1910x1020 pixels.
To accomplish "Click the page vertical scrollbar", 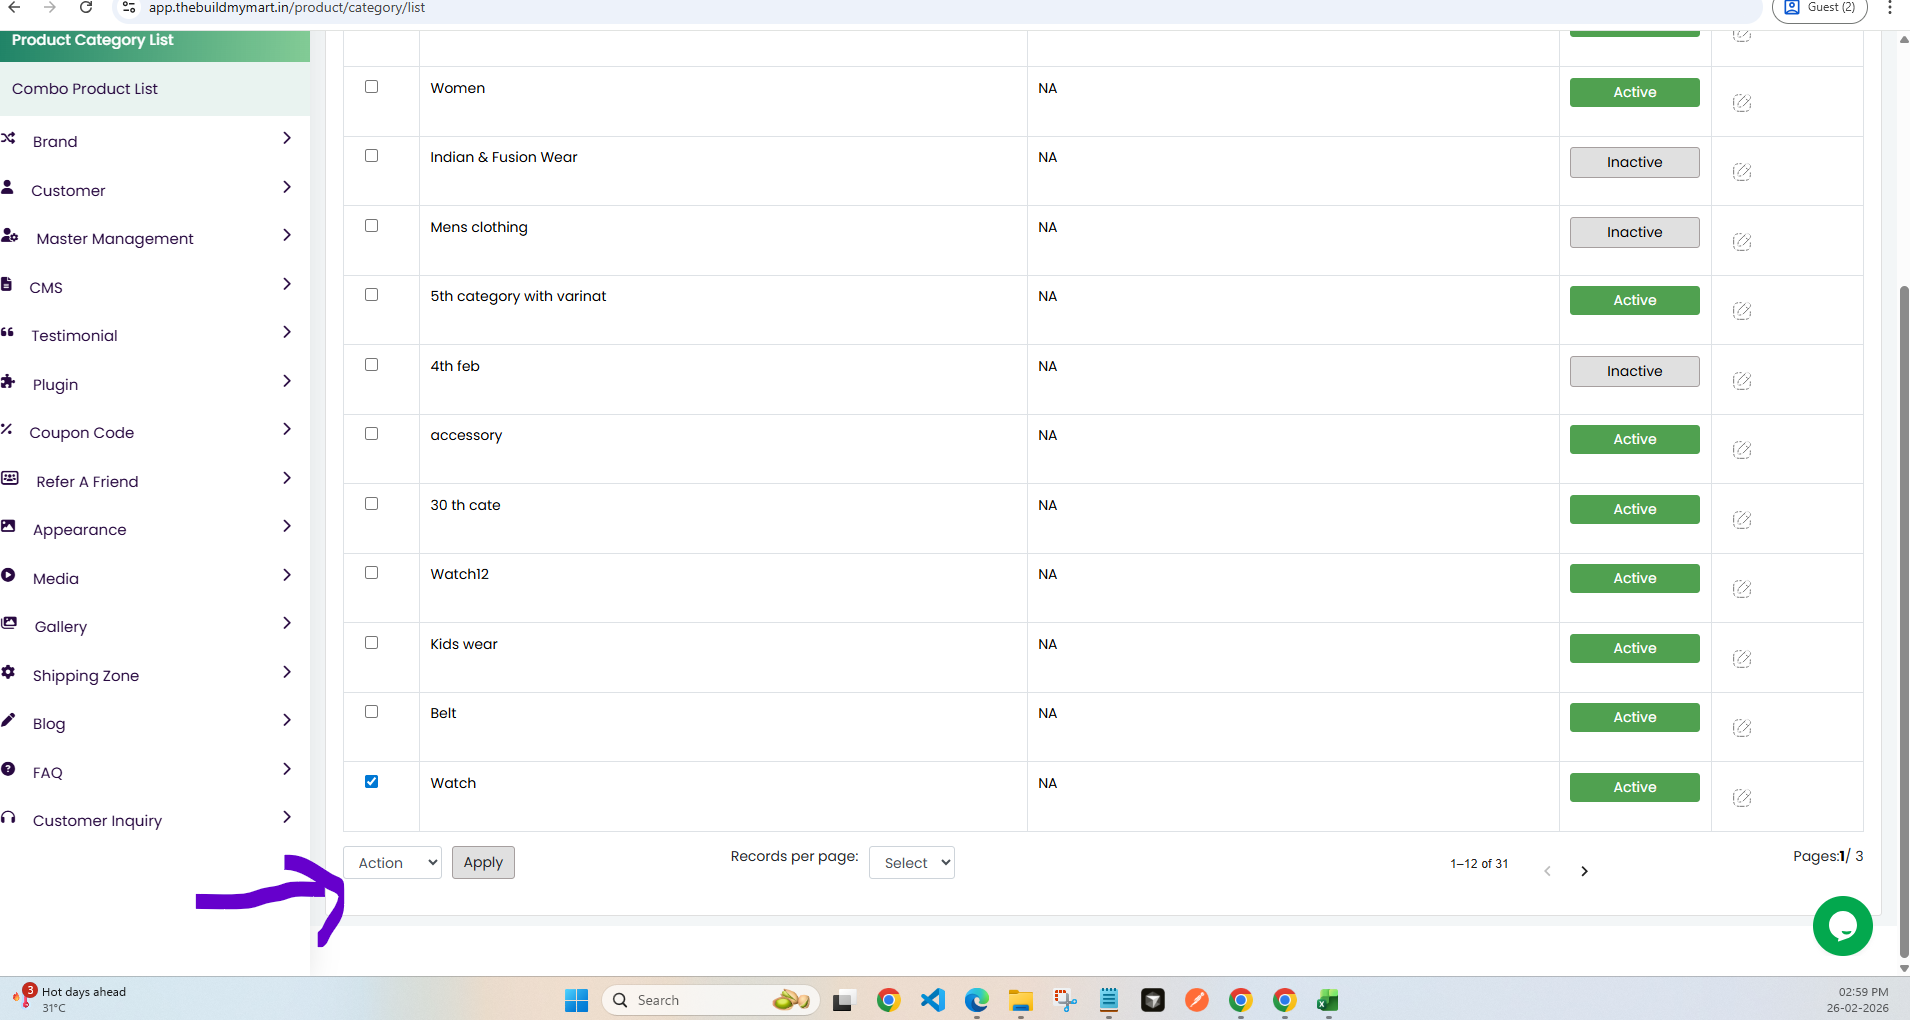I will point(1903,620).
